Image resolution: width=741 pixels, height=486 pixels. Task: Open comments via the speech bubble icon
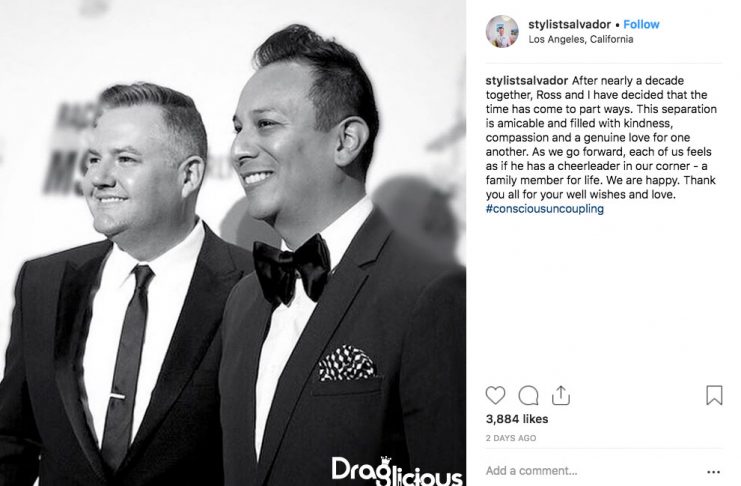[528, 395]
